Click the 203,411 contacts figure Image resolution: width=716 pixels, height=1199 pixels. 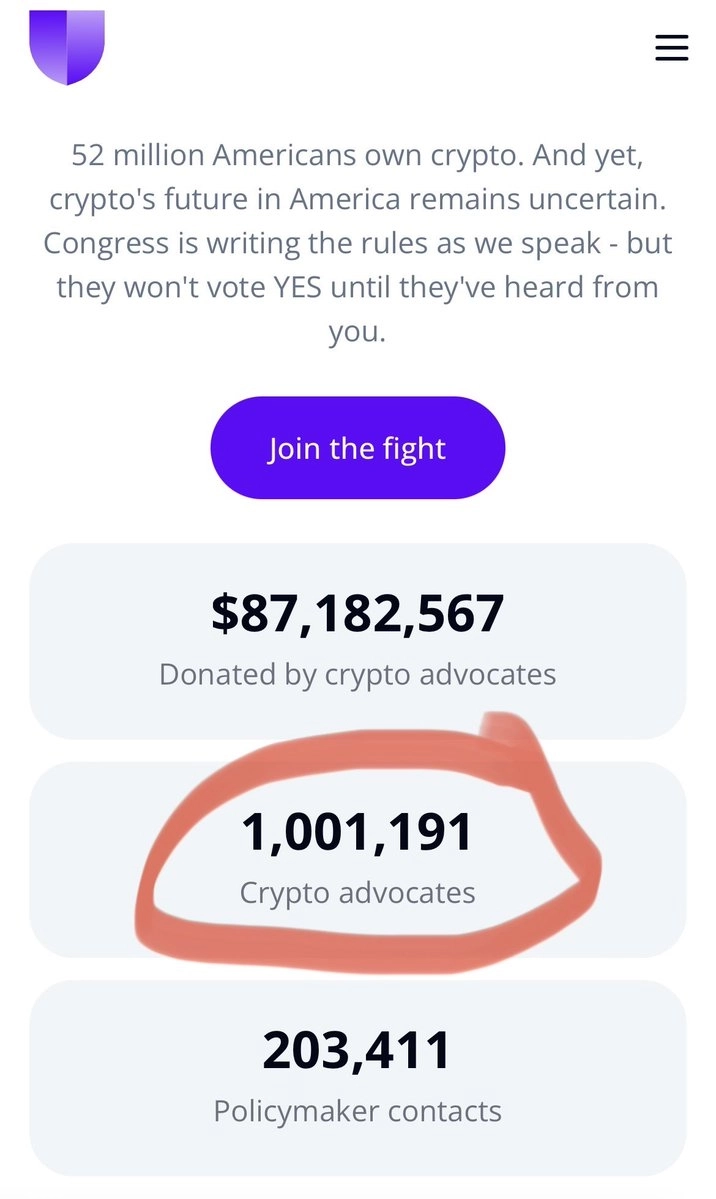pos(357,1051)
